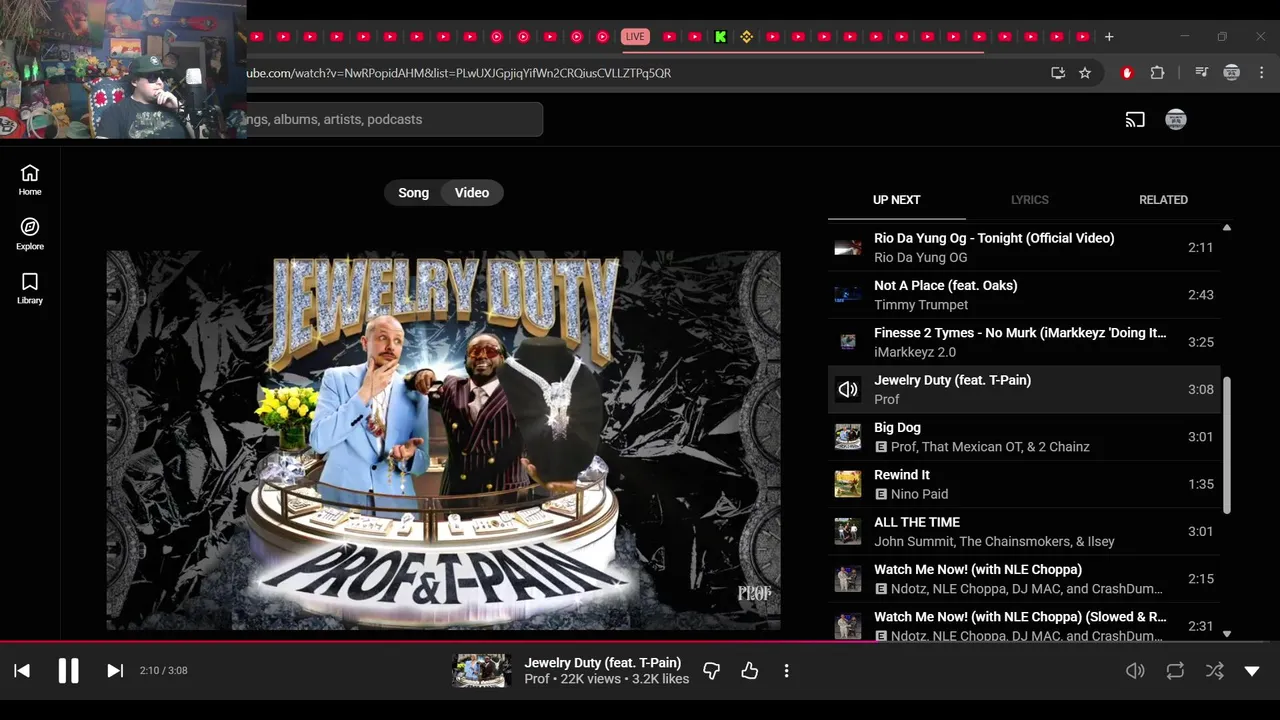Play ALL THE TIME from queue
The image size is (1280, 720).
click(x=1024, y=531)
